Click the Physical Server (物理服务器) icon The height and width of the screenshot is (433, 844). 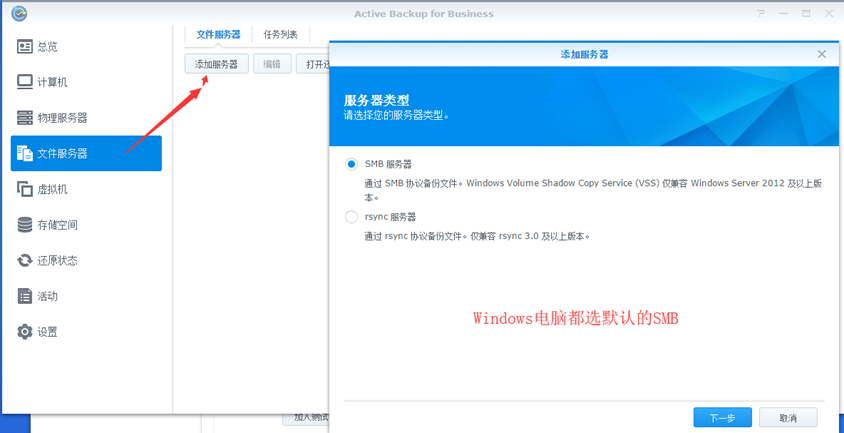click(25, 118)
